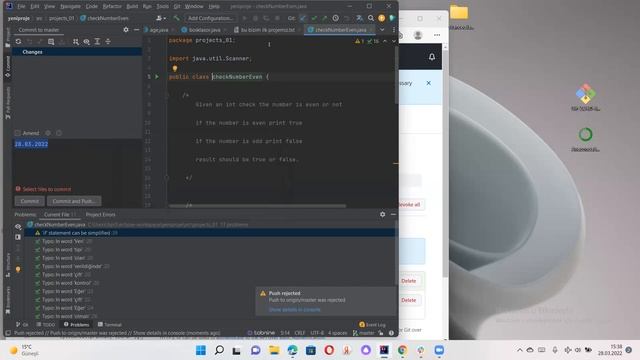Screen dimensions: 640x360
Task: Click the Build project hammer icon
Action: click(176, 18)
